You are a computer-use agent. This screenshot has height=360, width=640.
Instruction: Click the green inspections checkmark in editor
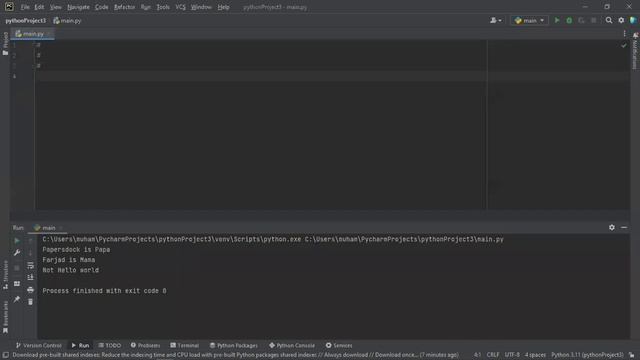pos(624,45)
